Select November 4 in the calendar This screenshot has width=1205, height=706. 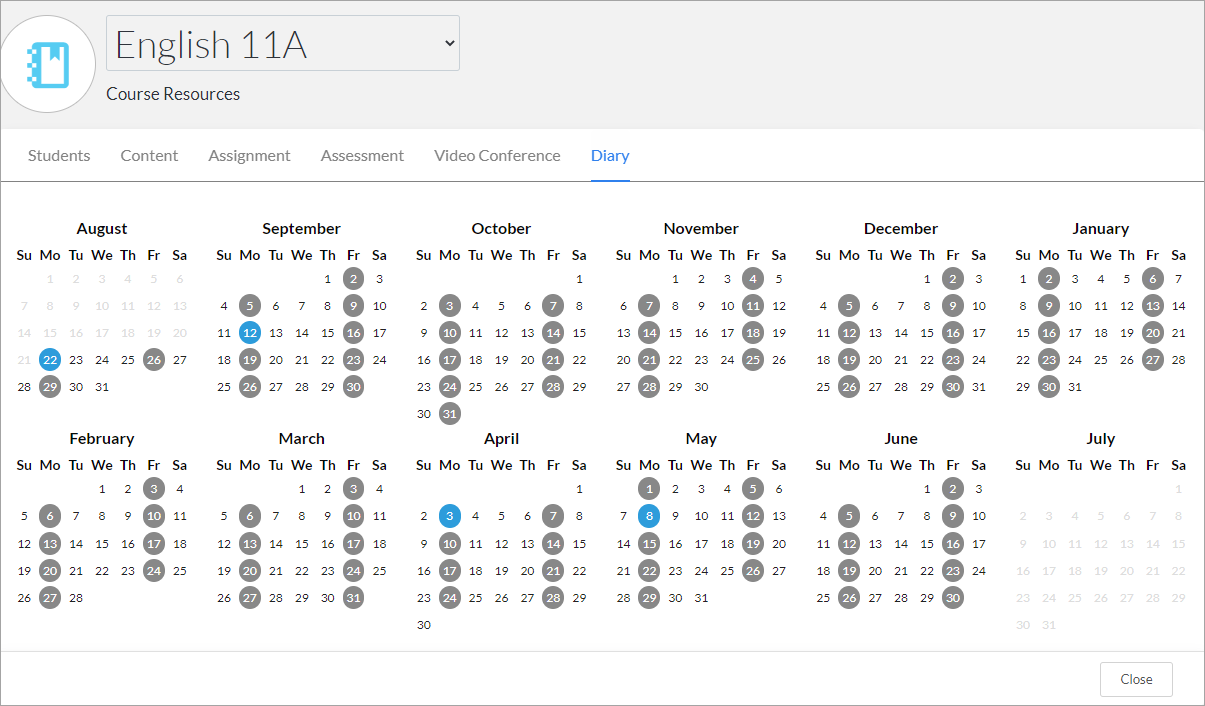pyautogui.click(x=754, y=279)
